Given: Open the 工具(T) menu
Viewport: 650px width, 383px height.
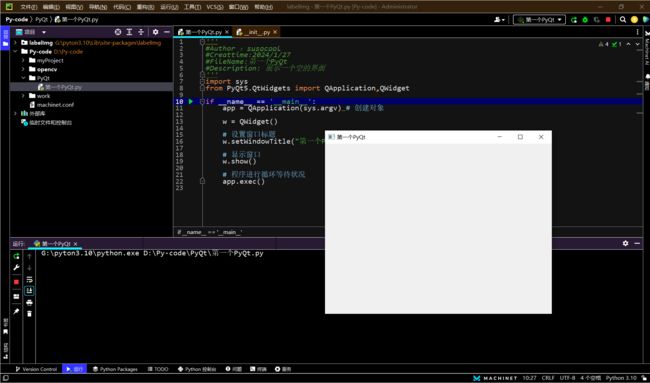Looking at the screenshot, I should pyautogui.click(x=192, y=7).
